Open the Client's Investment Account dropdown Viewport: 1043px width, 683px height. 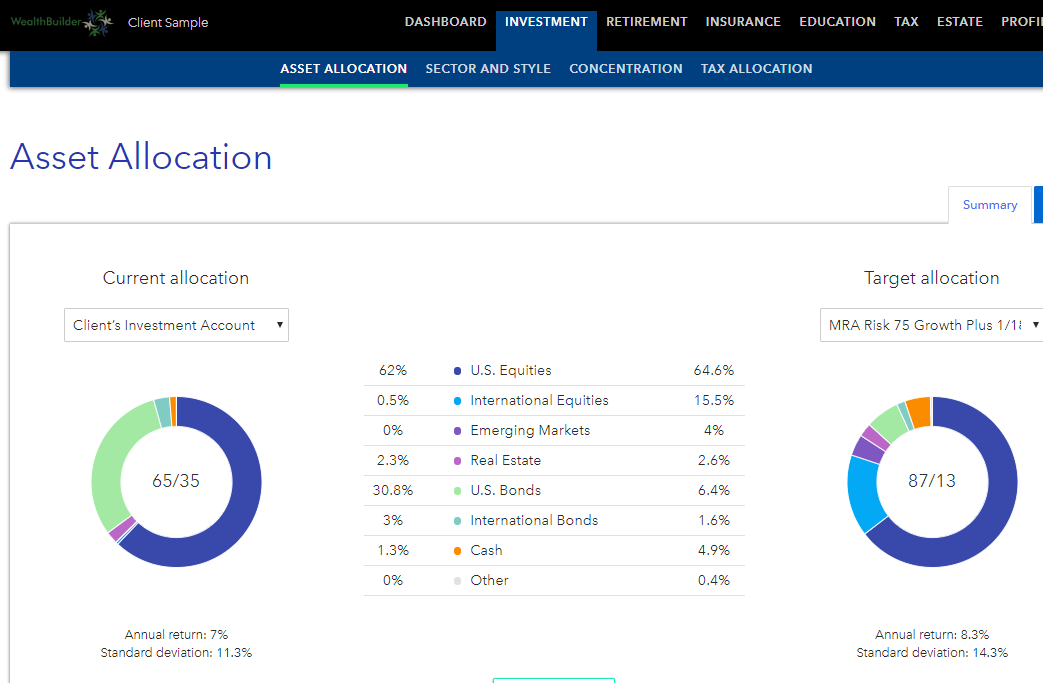(176, 325)
